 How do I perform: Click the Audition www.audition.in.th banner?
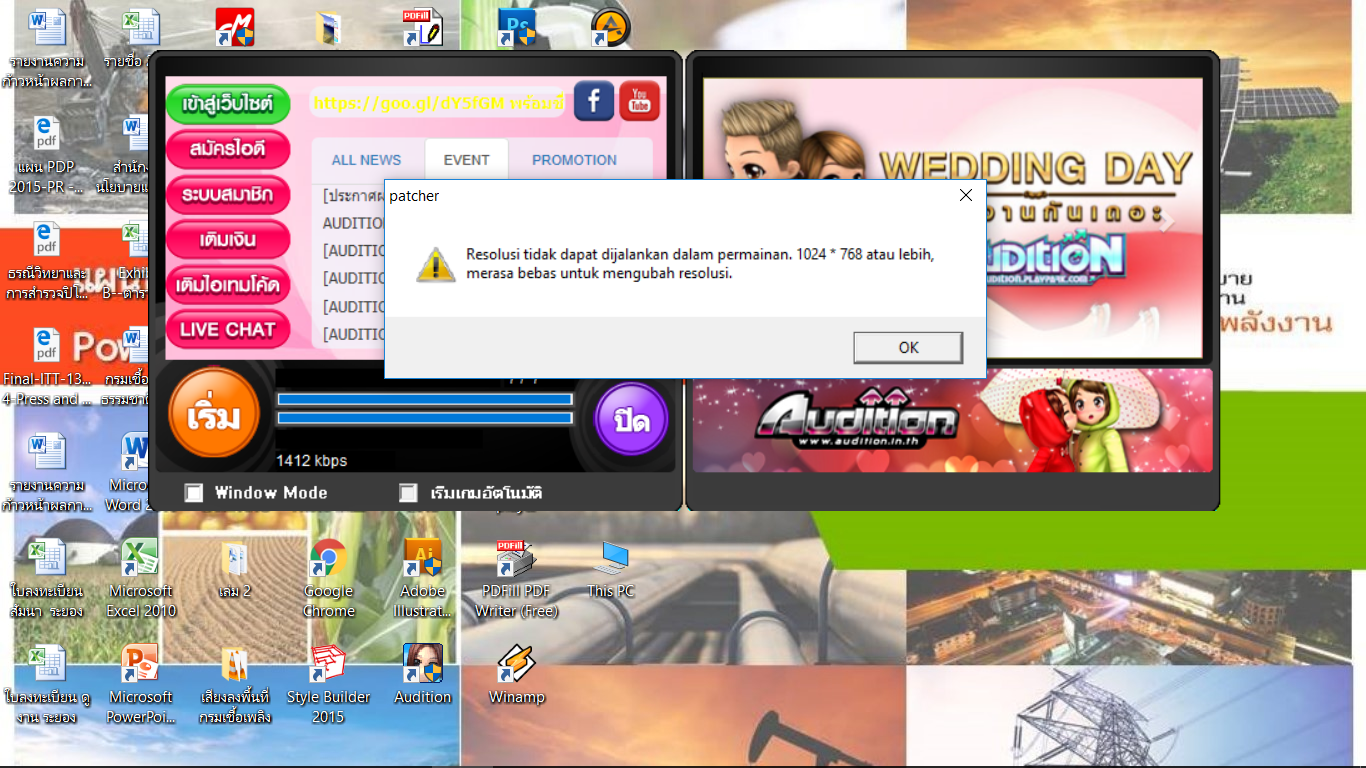coord(953,420)
